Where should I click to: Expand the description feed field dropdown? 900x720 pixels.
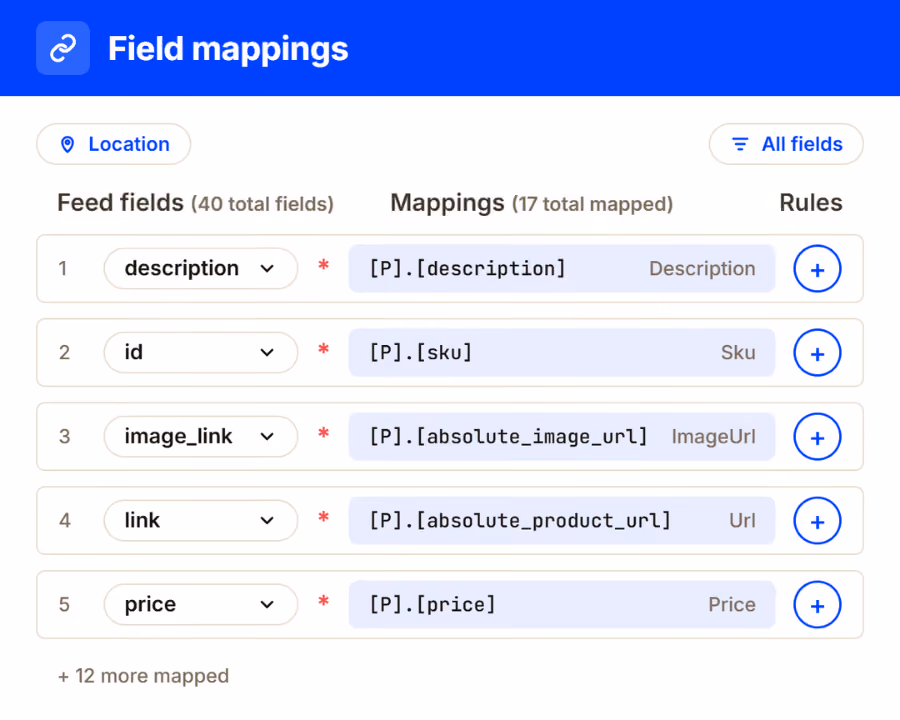pyautogui.click(x=201, y=269)
